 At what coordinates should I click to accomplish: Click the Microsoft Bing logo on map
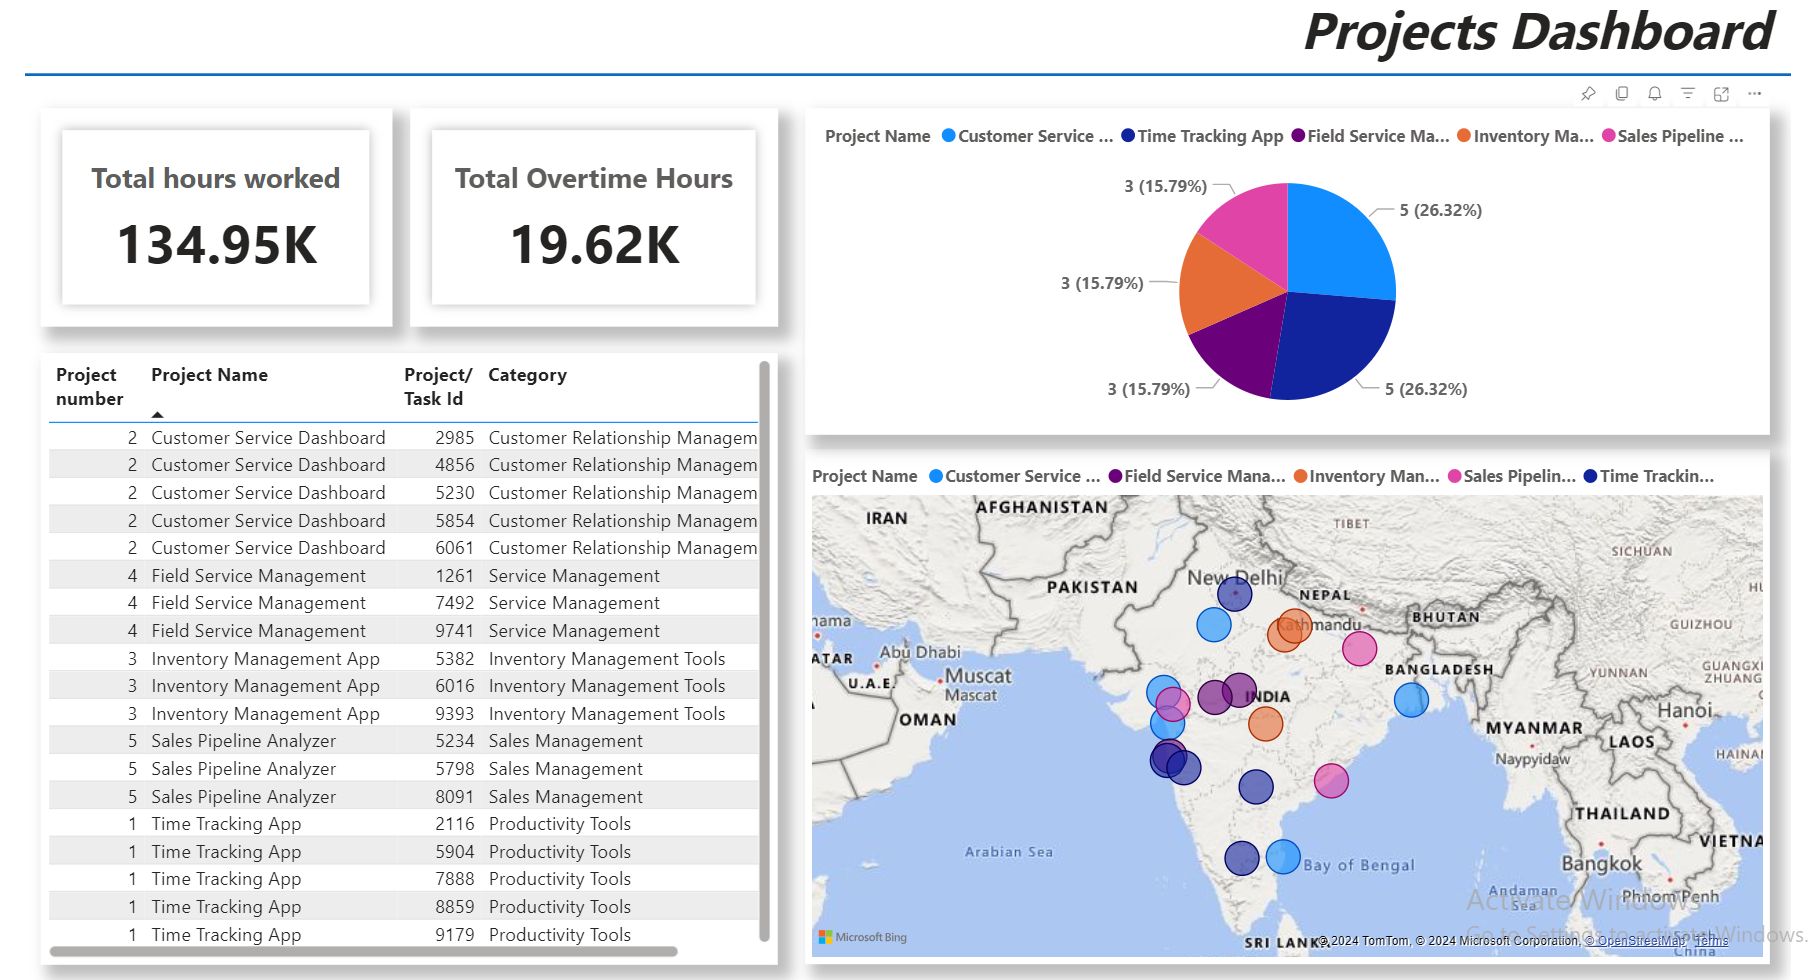[863, 937]
